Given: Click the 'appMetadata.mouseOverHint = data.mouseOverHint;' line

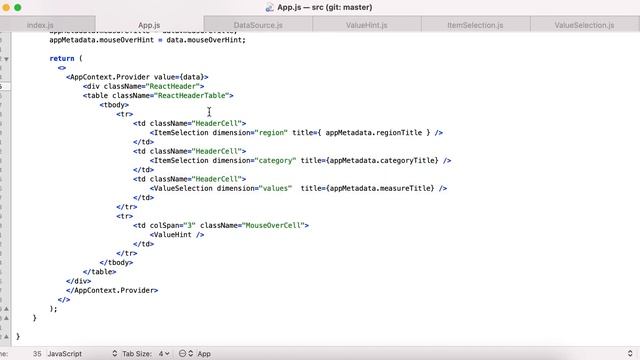Looking at the screenshot, I should click(147, 40).
